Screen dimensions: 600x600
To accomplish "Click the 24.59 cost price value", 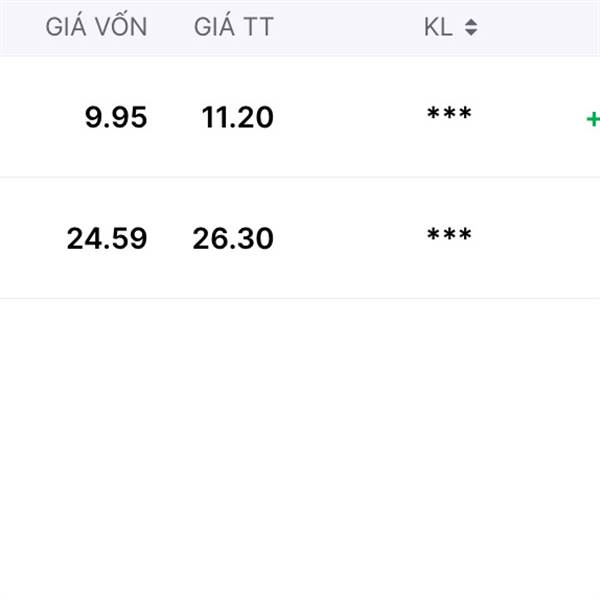I will (107, 238).
